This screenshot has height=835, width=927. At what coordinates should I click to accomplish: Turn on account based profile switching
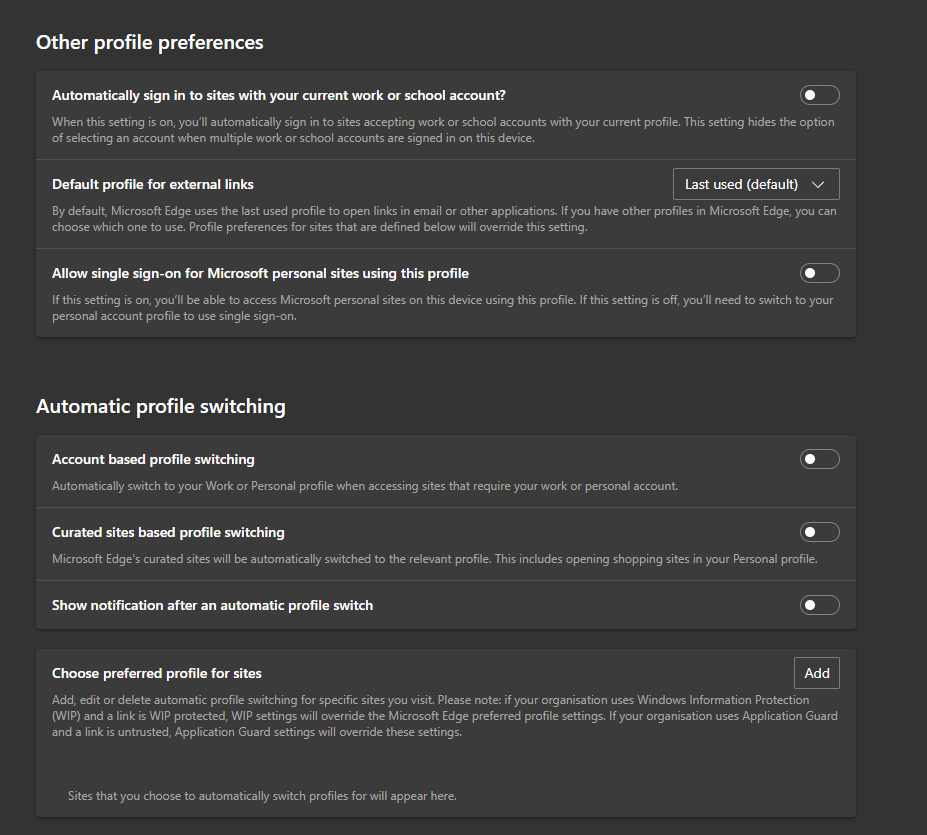(819, 458)
